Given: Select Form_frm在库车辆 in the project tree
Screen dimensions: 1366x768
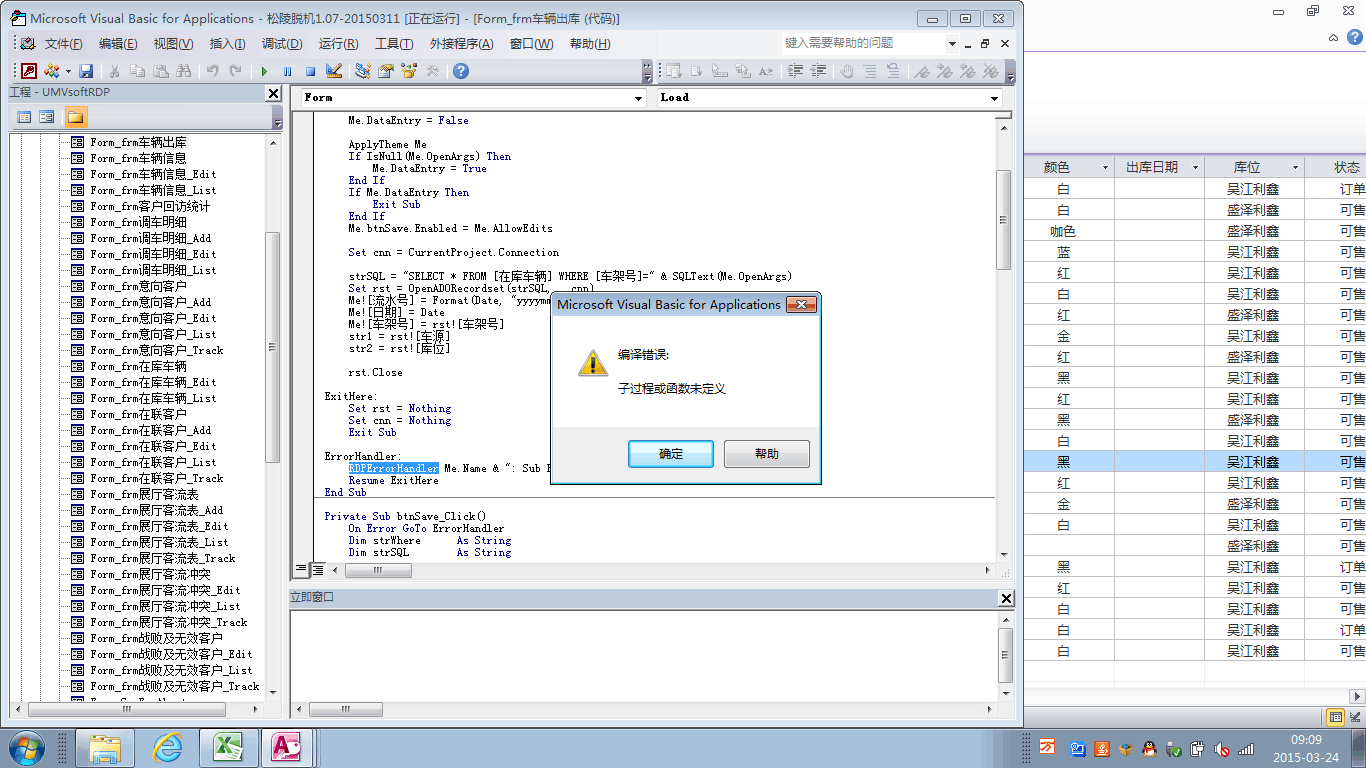Looking at the screenshot, I should click(x=138, y=366).
